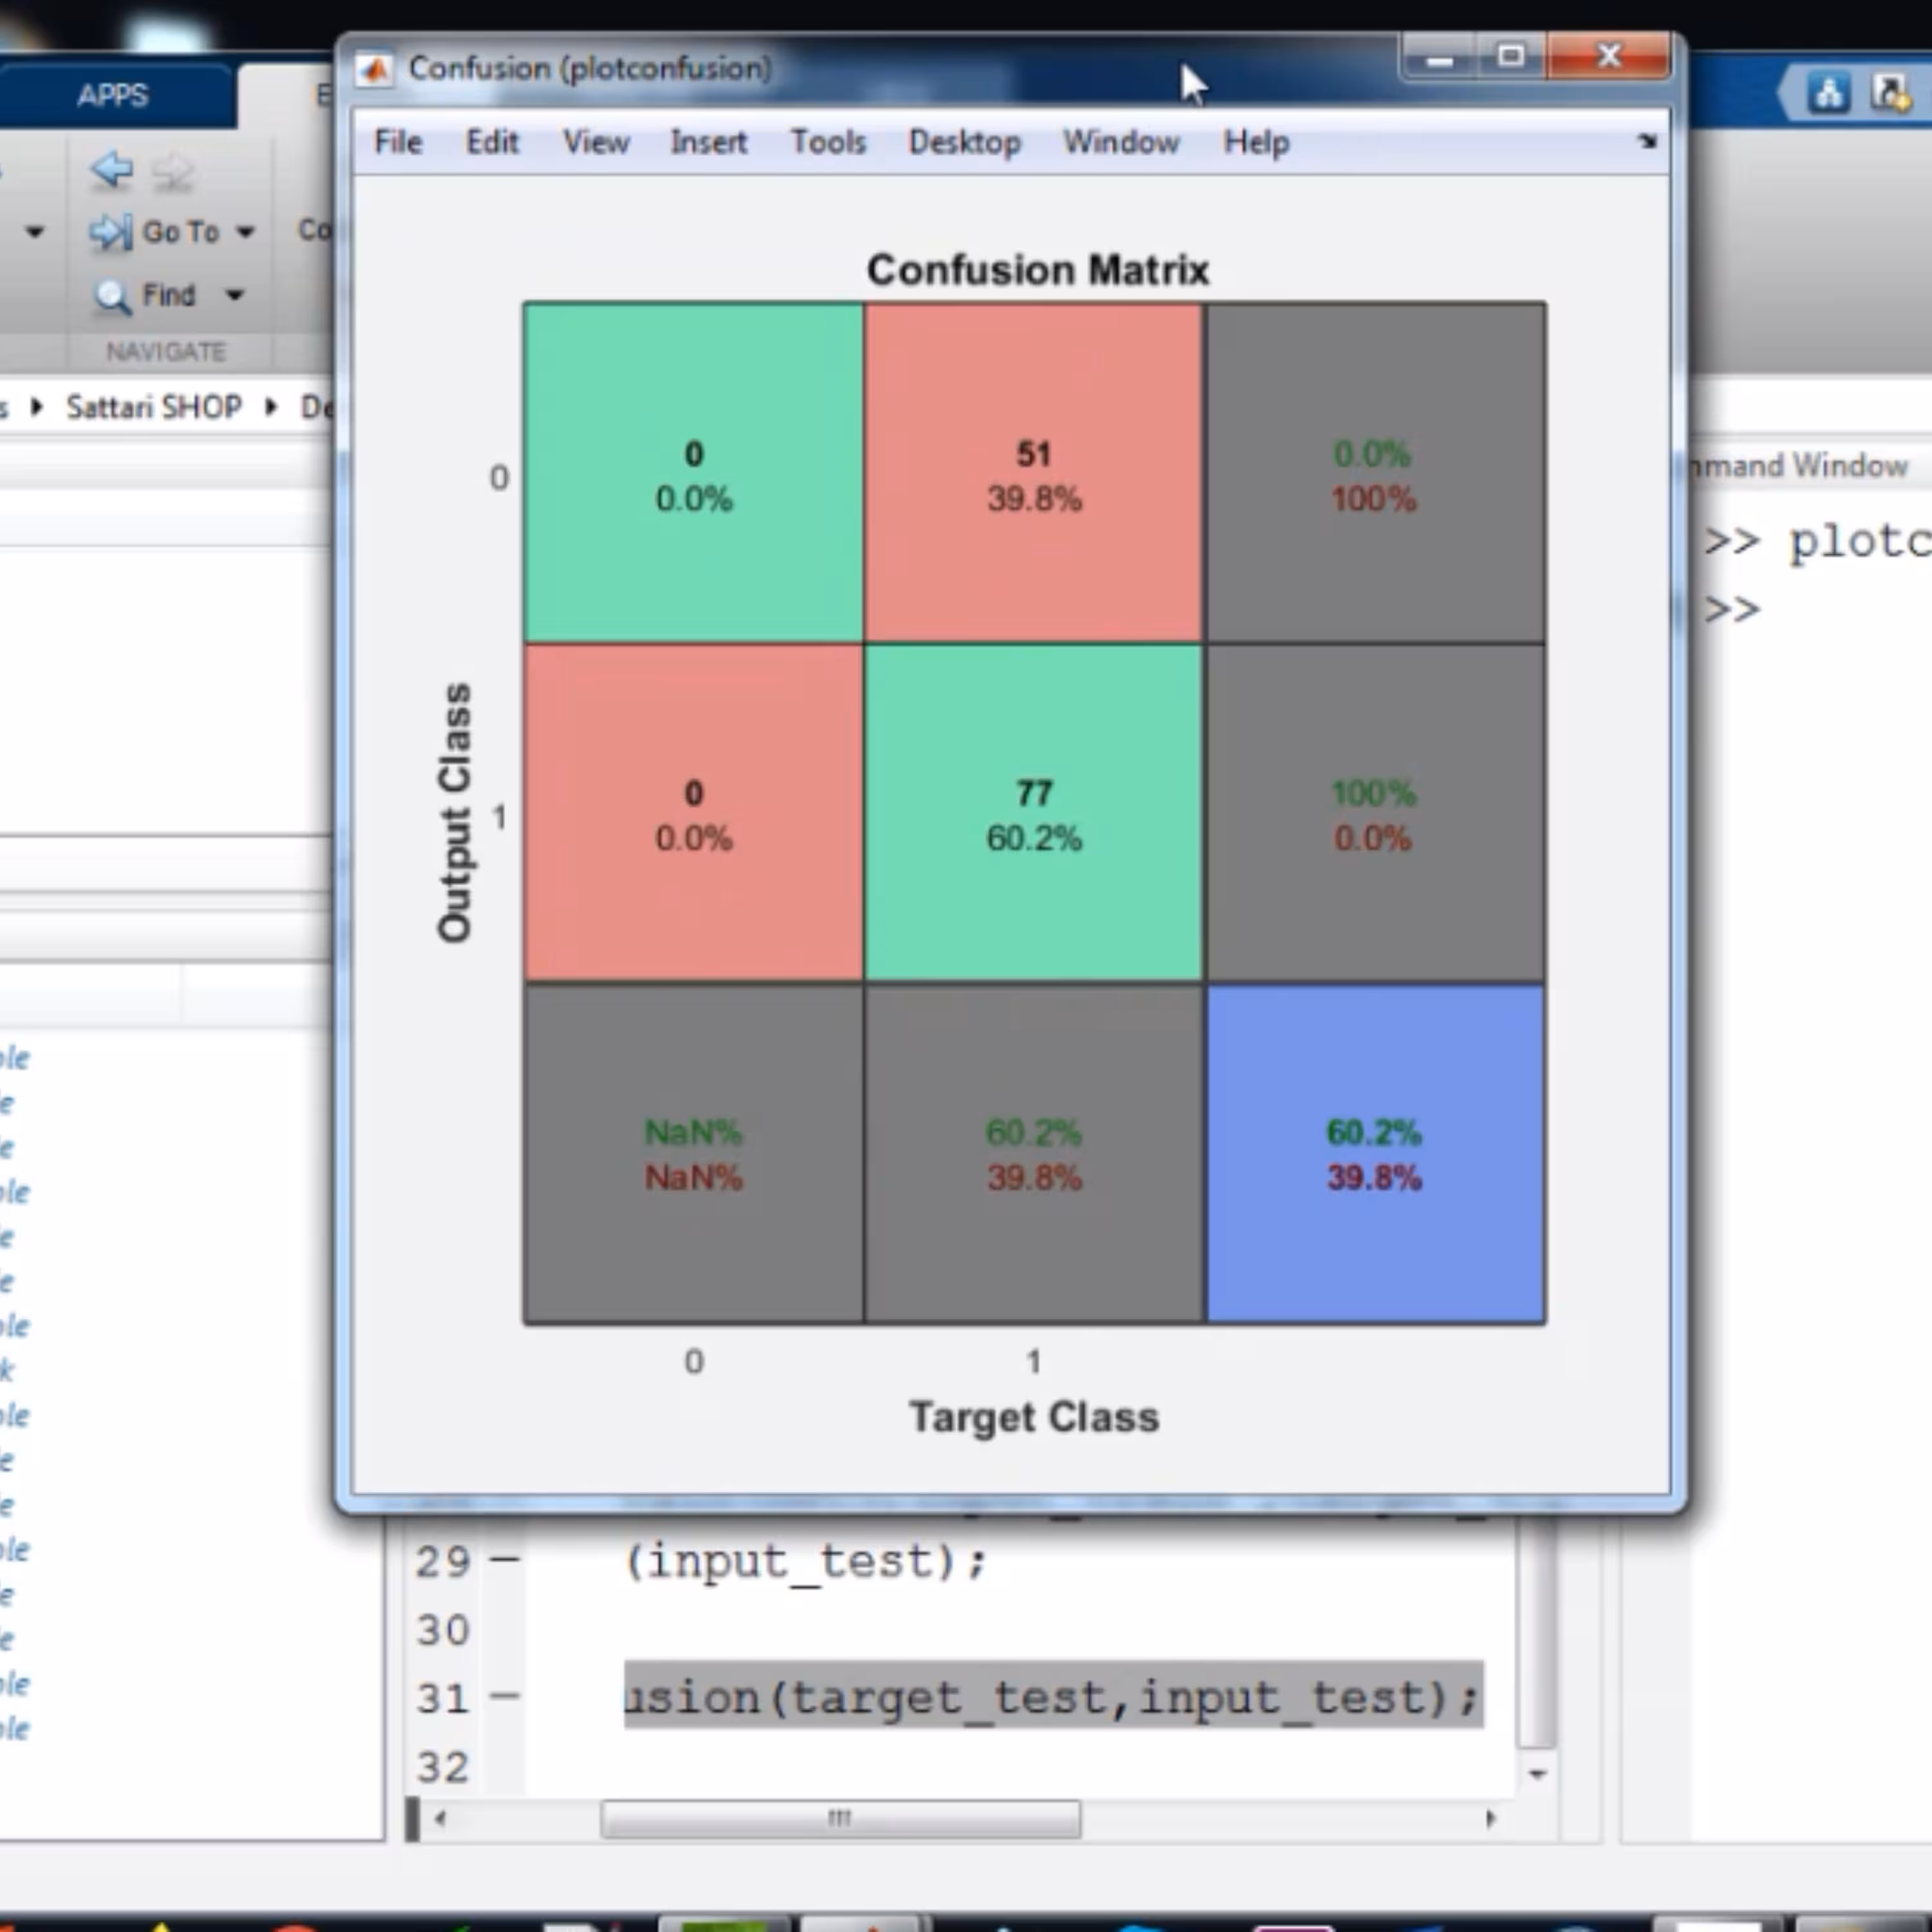
Task: Click the editor horizontal scrollbar's right arrow
Action: (1490, 1818)
